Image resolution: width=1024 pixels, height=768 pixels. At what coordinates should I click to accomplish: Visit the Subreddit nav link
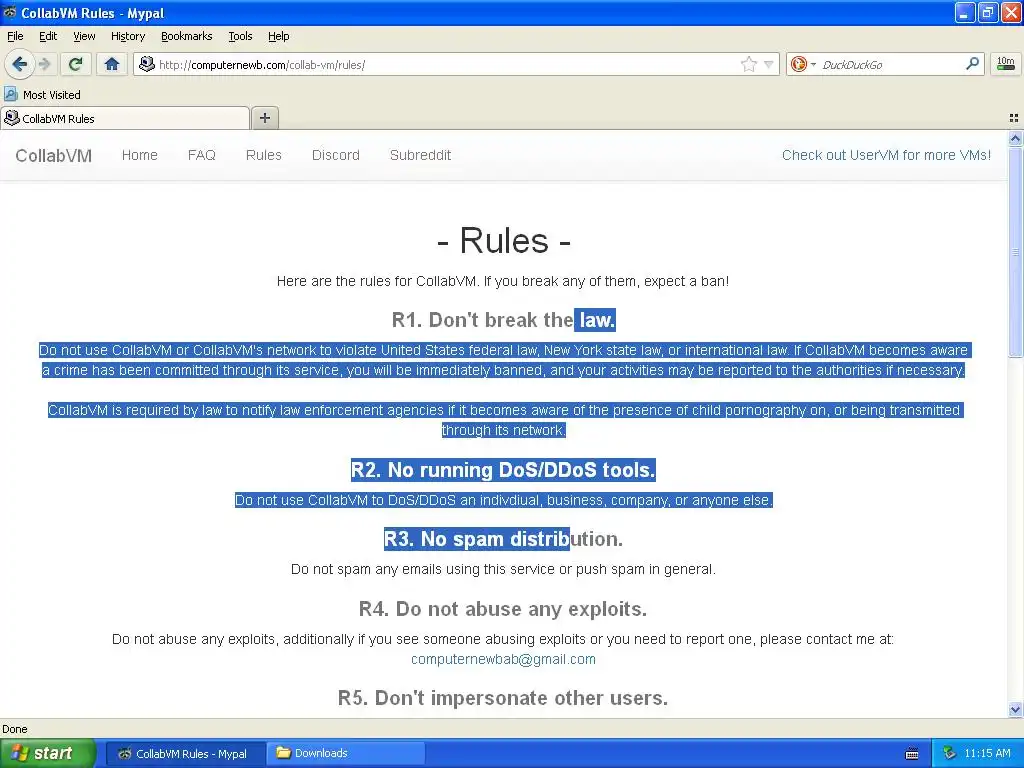point(421,155)
